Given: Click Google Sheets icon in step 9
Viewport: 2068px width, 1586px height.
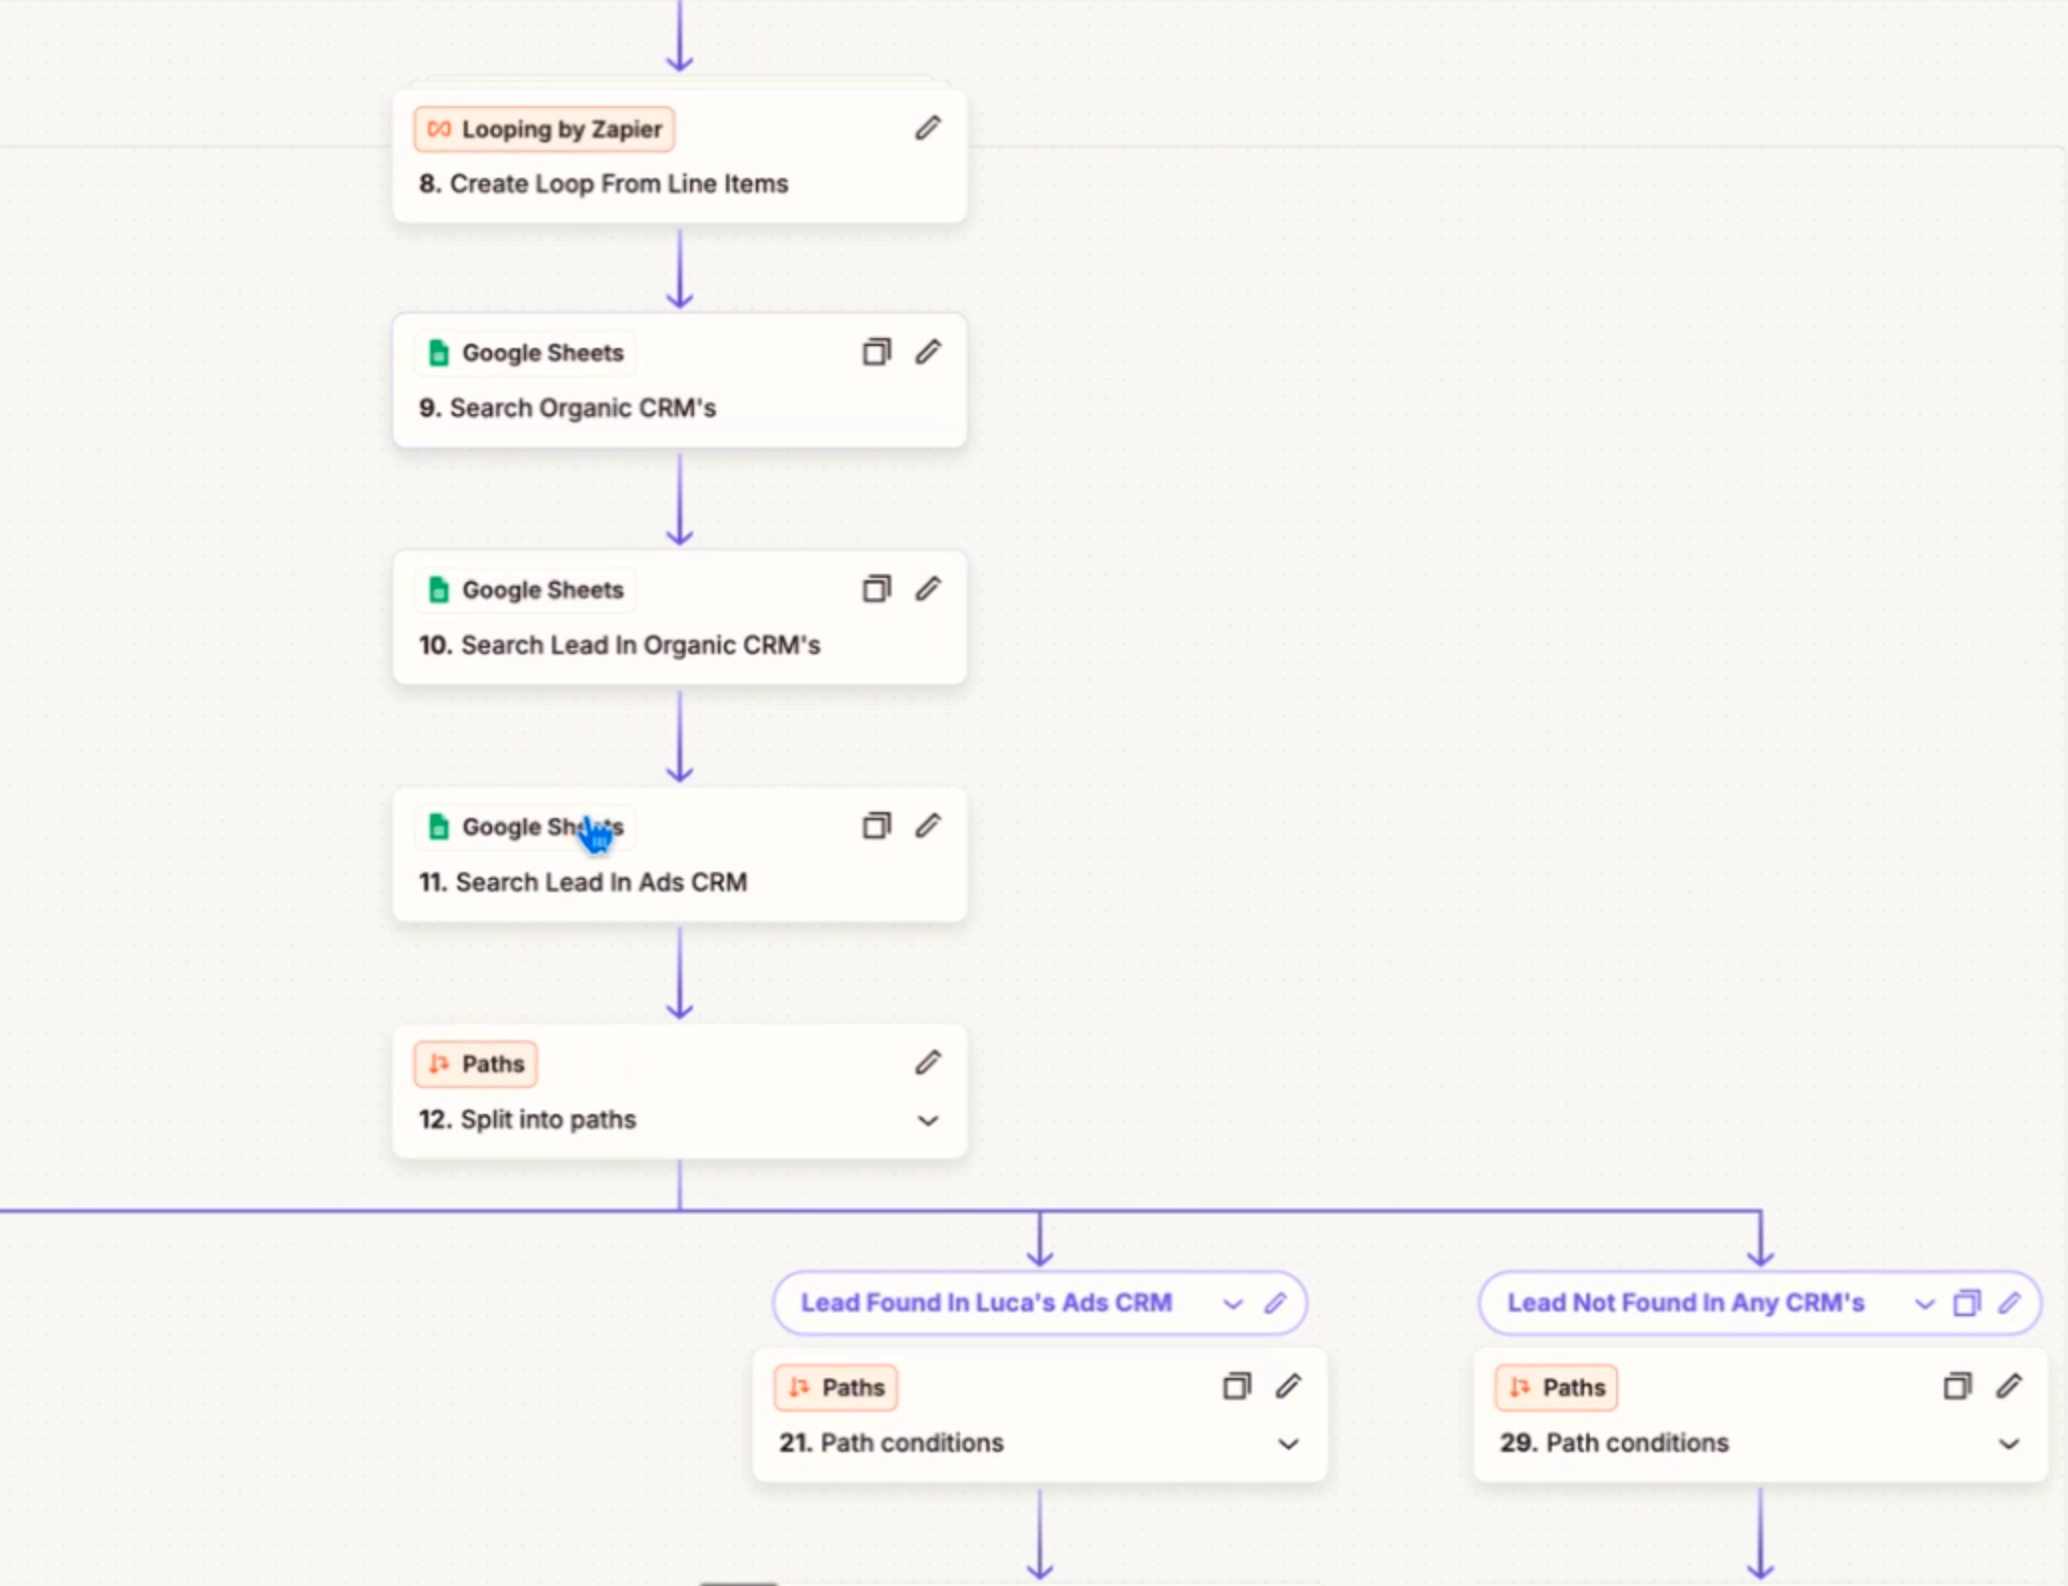Looking at the screenshot, I should tap(438, 353).
